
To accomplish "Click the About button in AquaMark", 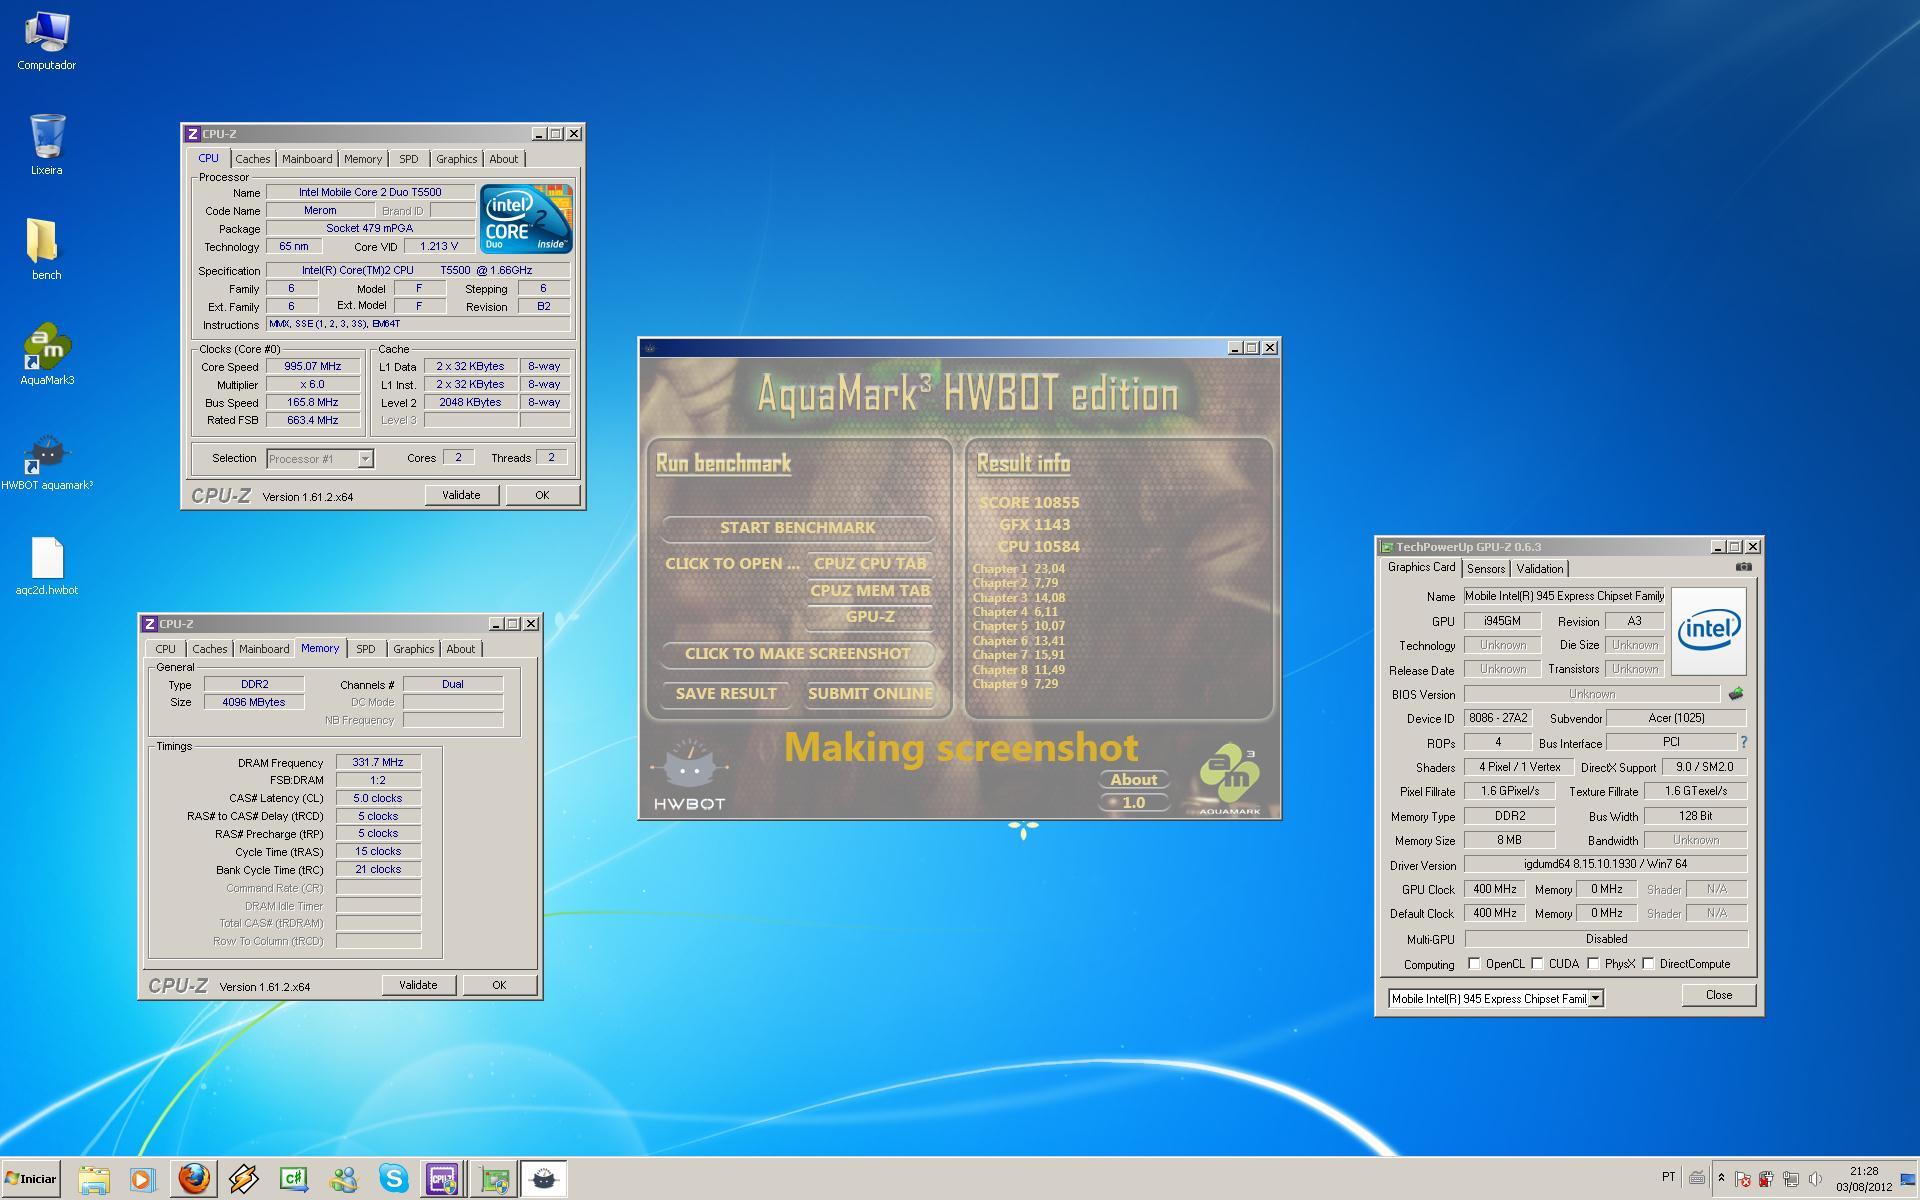I will [x=1133, y=779].
